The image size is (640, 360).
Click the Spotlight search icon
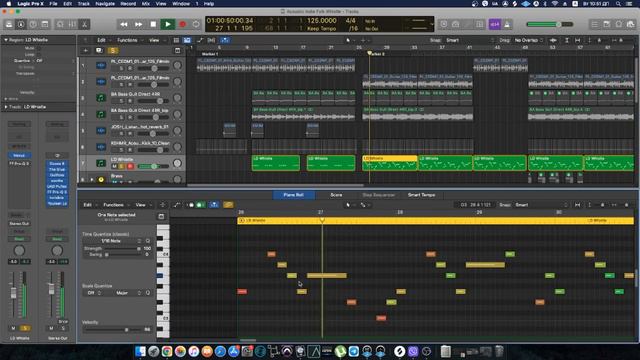(x=618, y=4)
